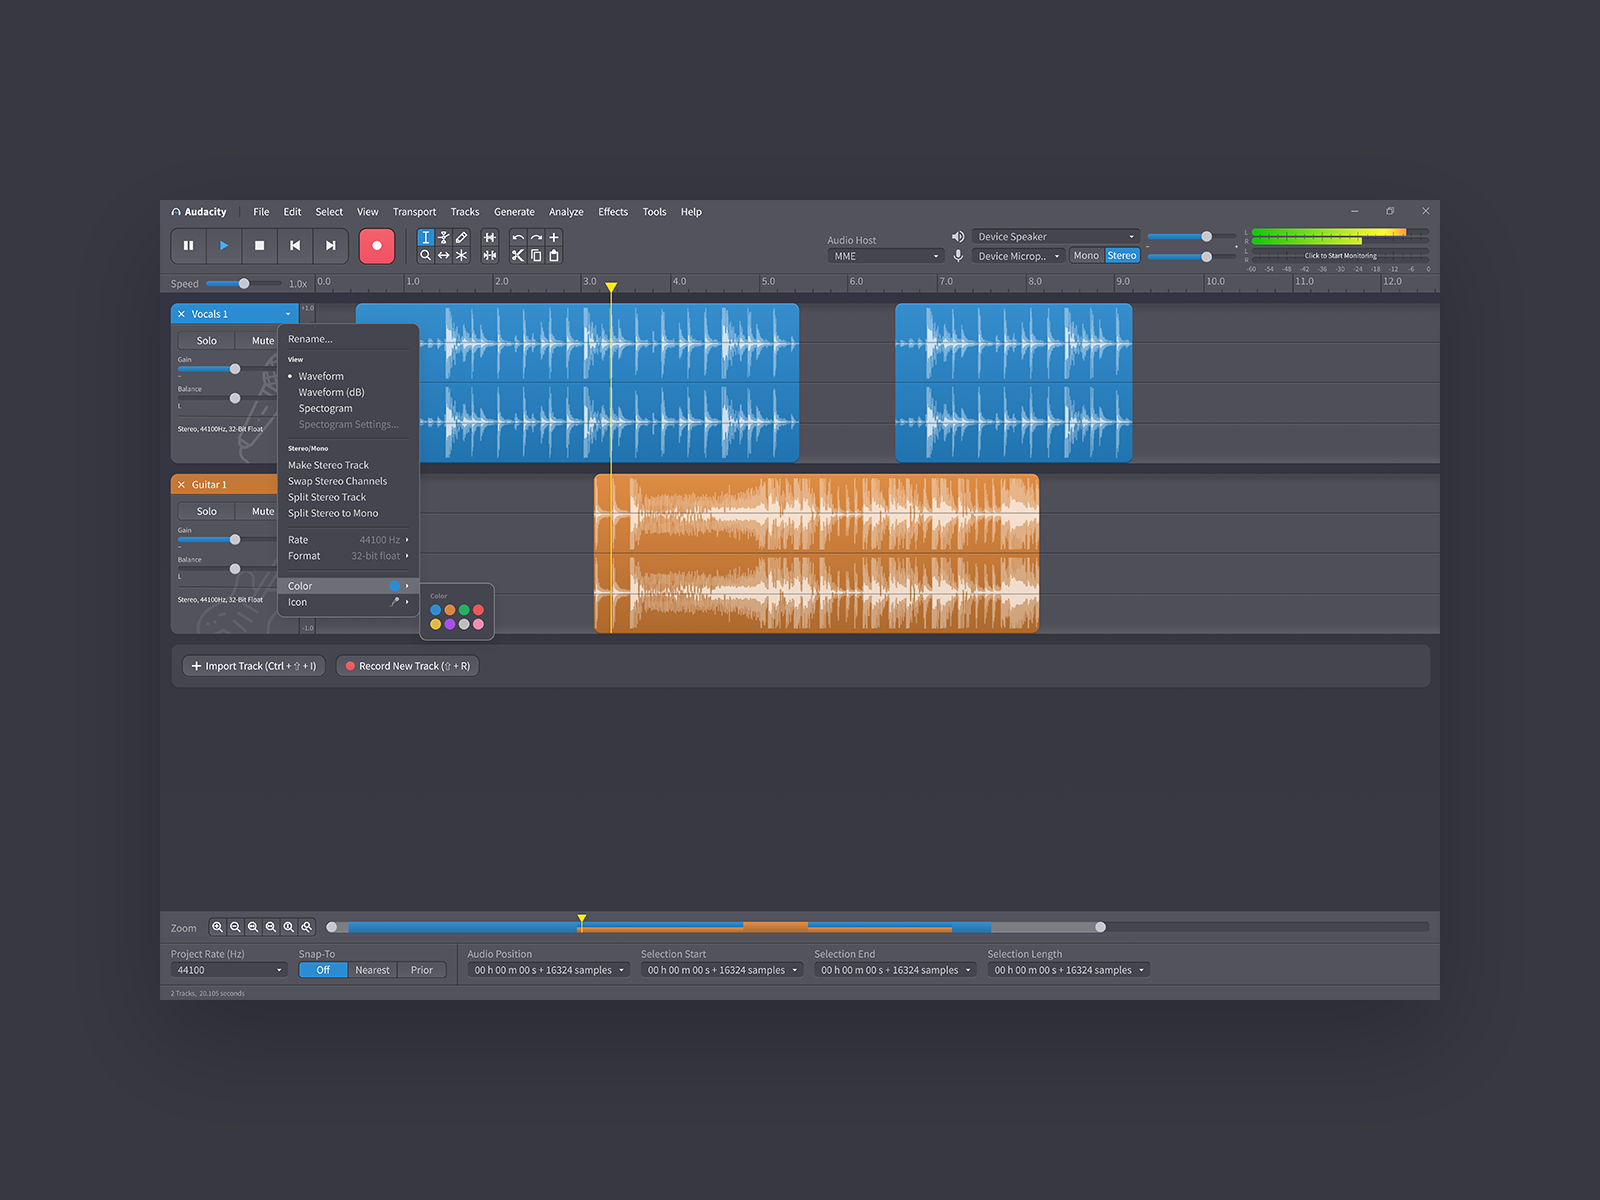Click the Copy icon

[536, 256]
